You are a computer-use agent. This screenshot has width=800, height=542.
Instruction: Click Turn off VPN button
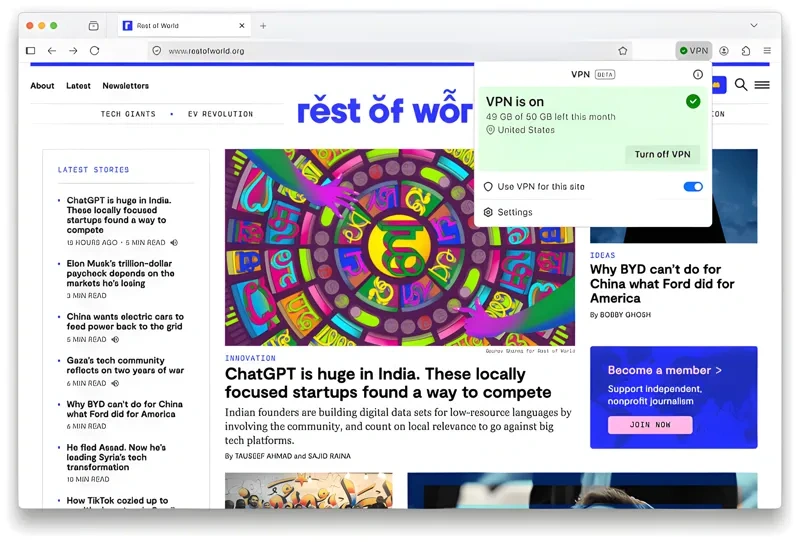coord(662,154)
